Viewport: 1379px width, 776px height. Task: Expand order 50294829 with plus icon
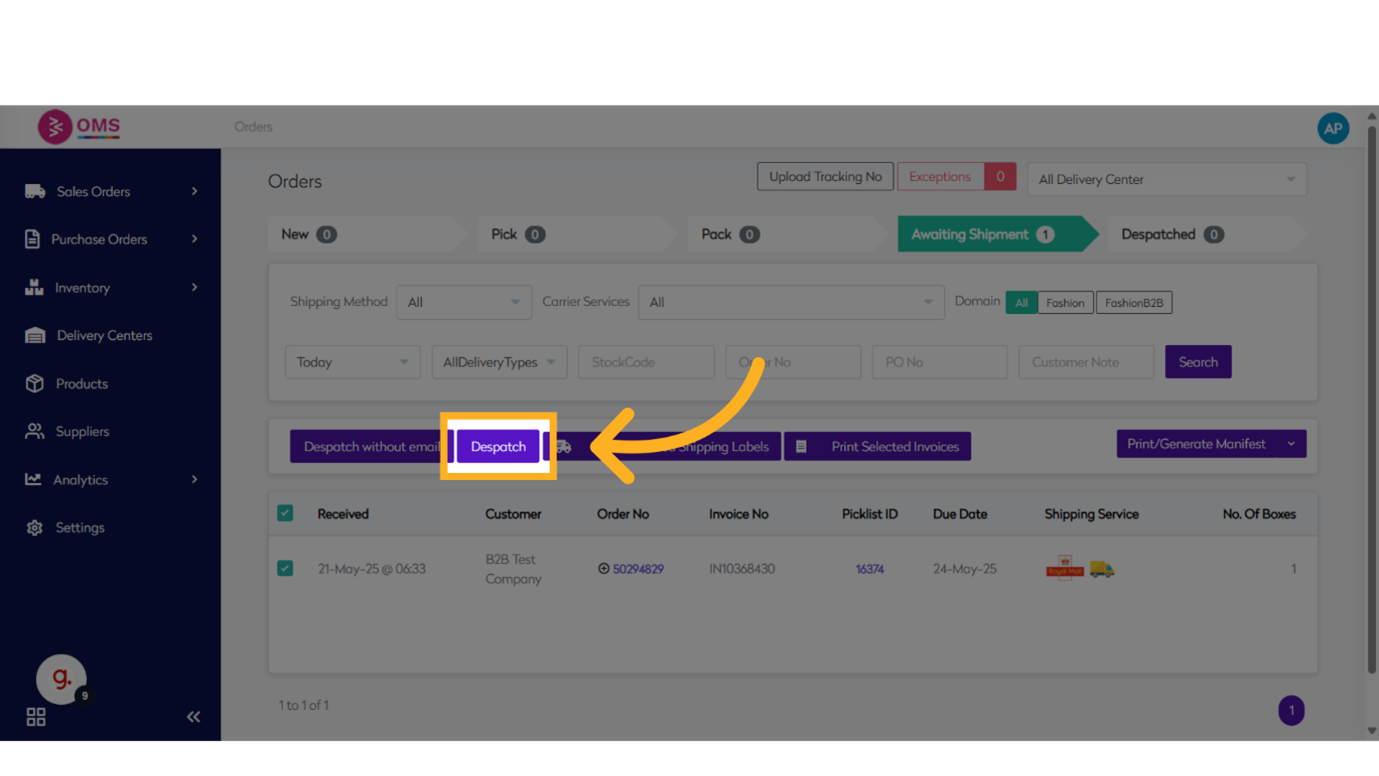[603, 569]
